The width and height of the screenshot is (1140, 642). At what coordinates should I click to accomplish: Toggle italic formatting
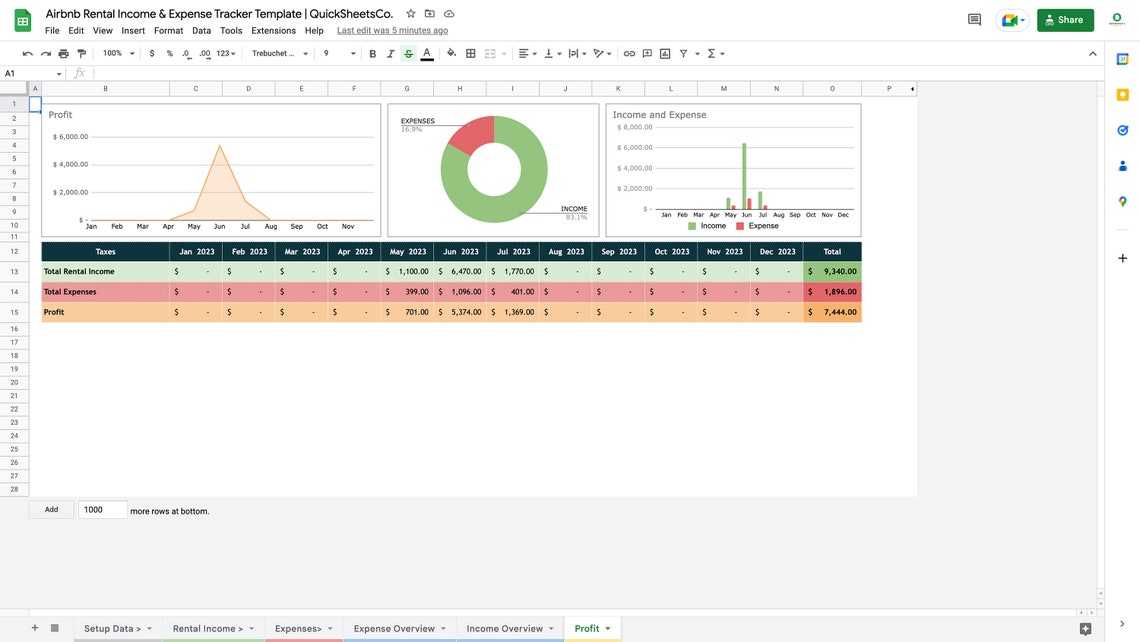click(389, 52)
